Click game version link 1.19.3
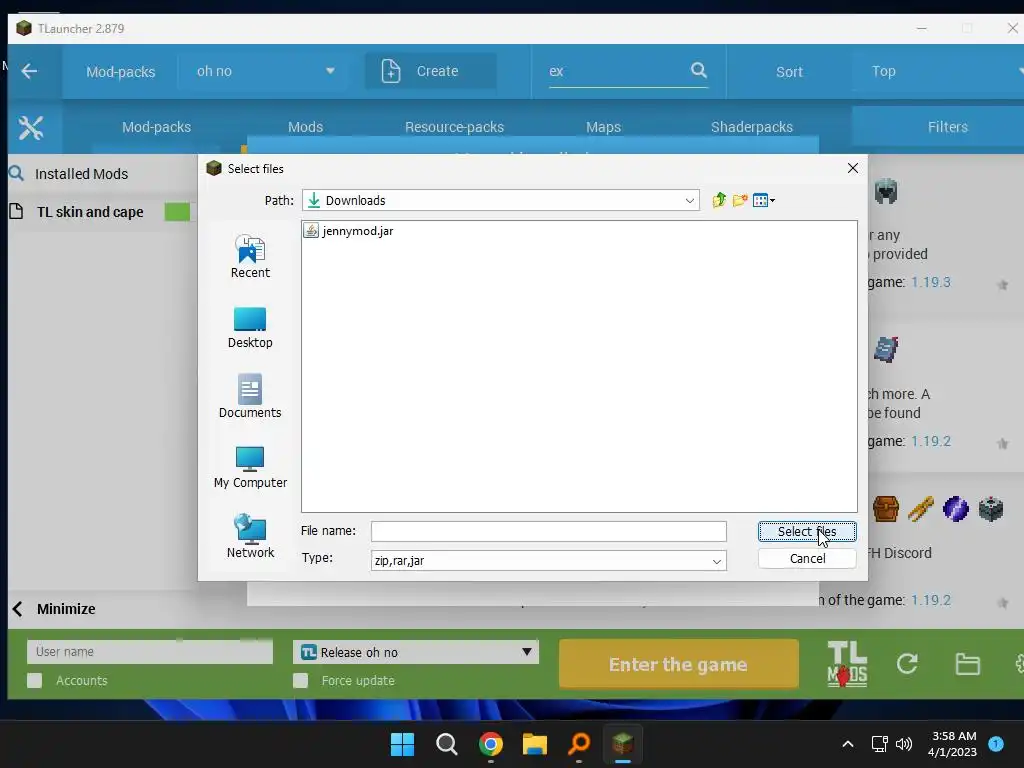 [931, 282]
